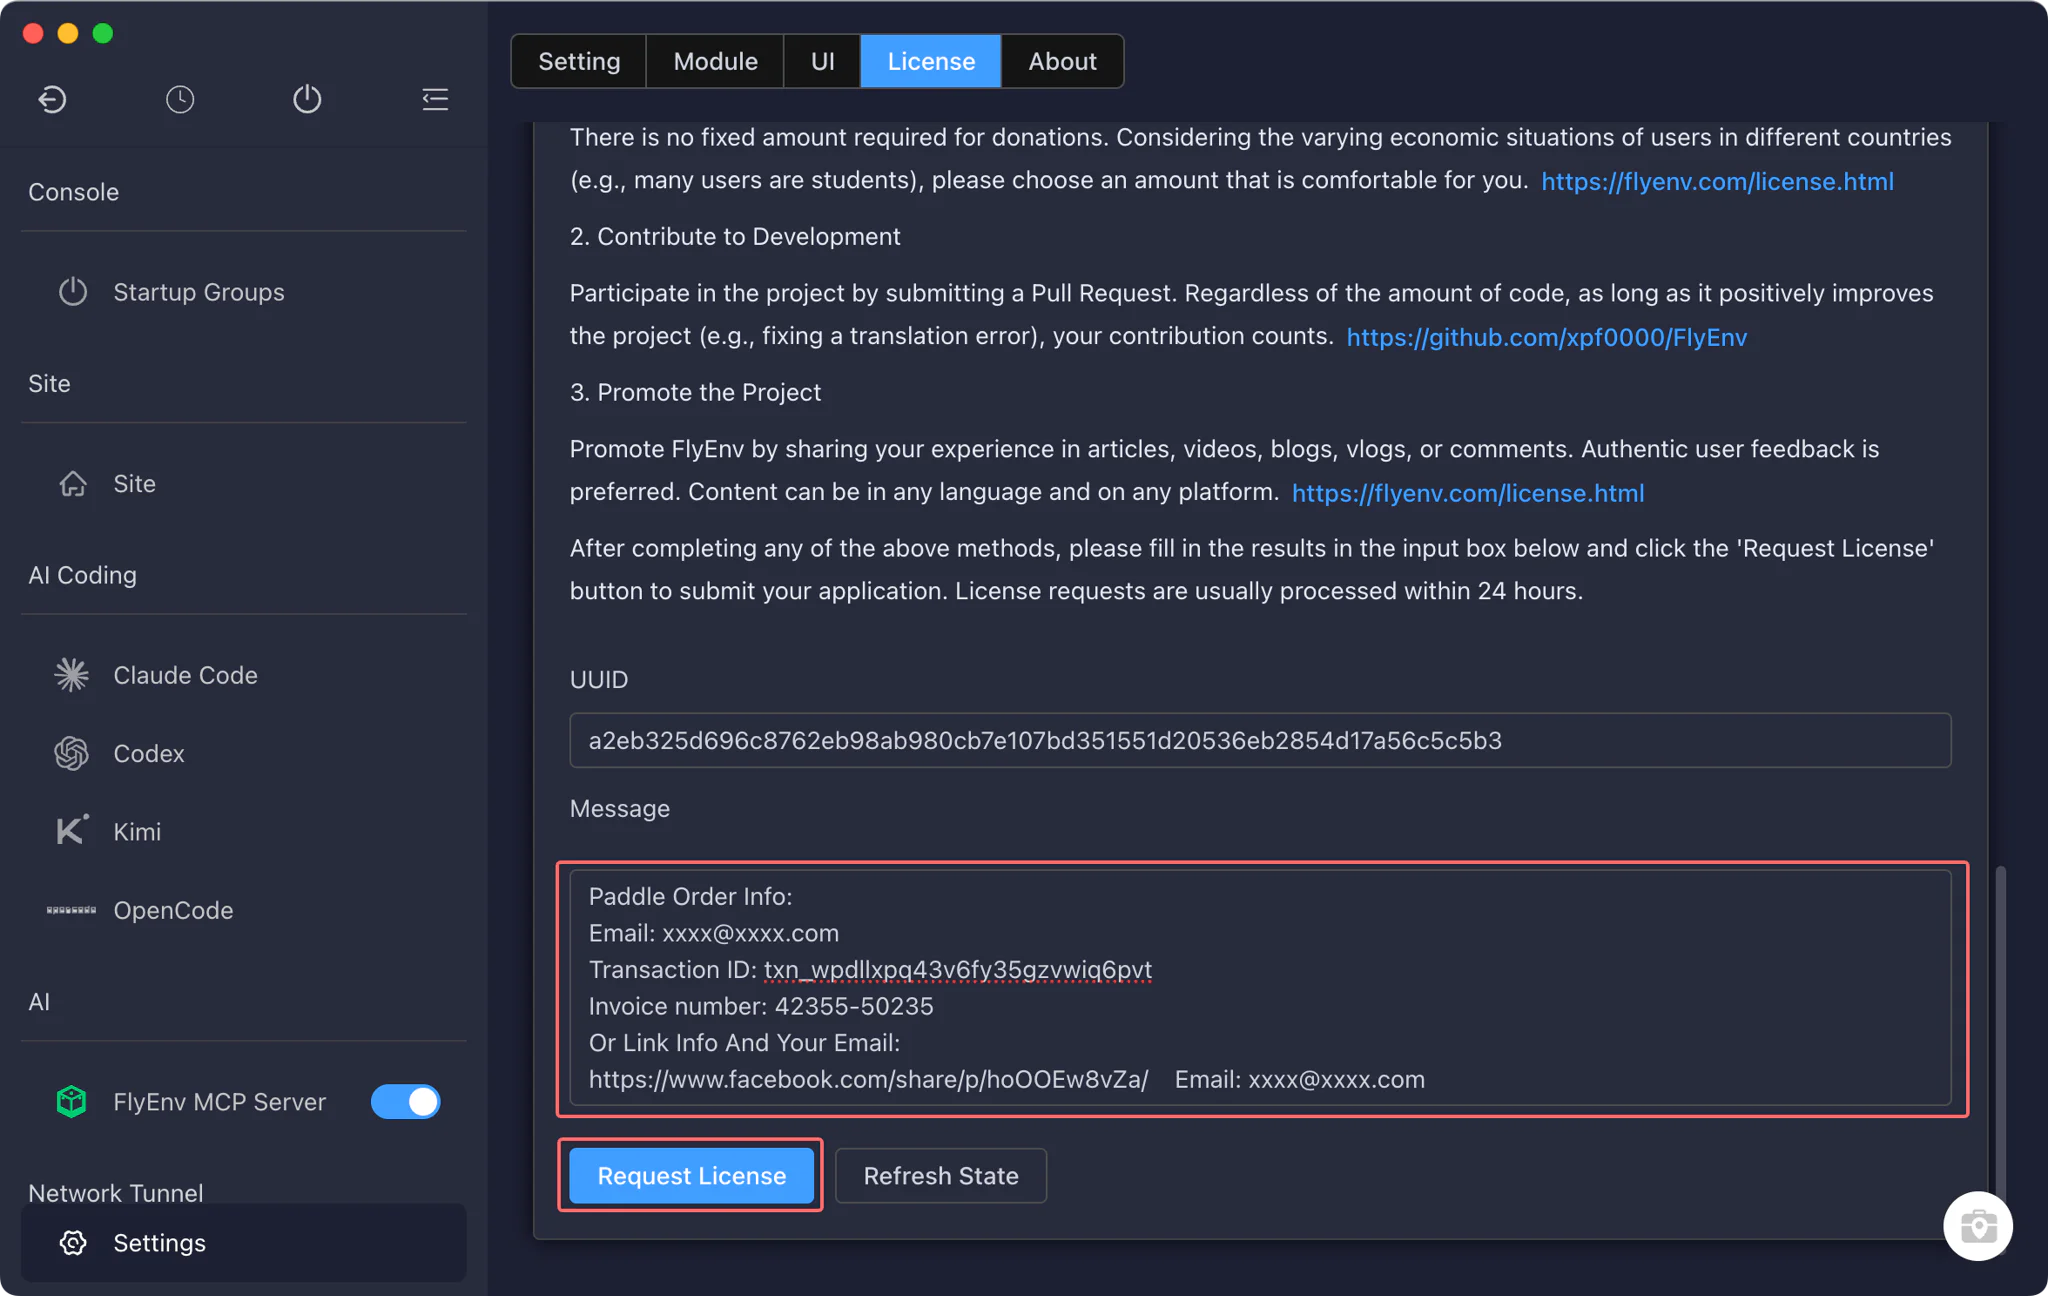Image resolution: width=2048 pixels, height=1296 pixels.
Task: Click the 'Message' field label
Action: [620, 808]
